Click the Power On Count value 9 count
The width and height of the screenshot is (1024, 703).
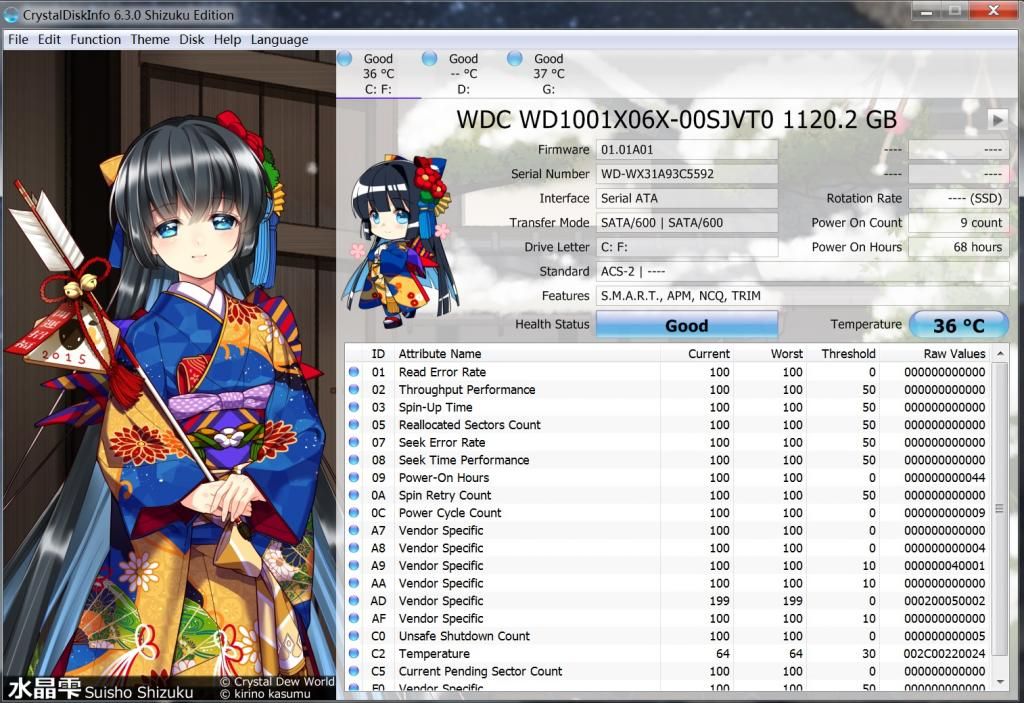[x=959, y=223]
